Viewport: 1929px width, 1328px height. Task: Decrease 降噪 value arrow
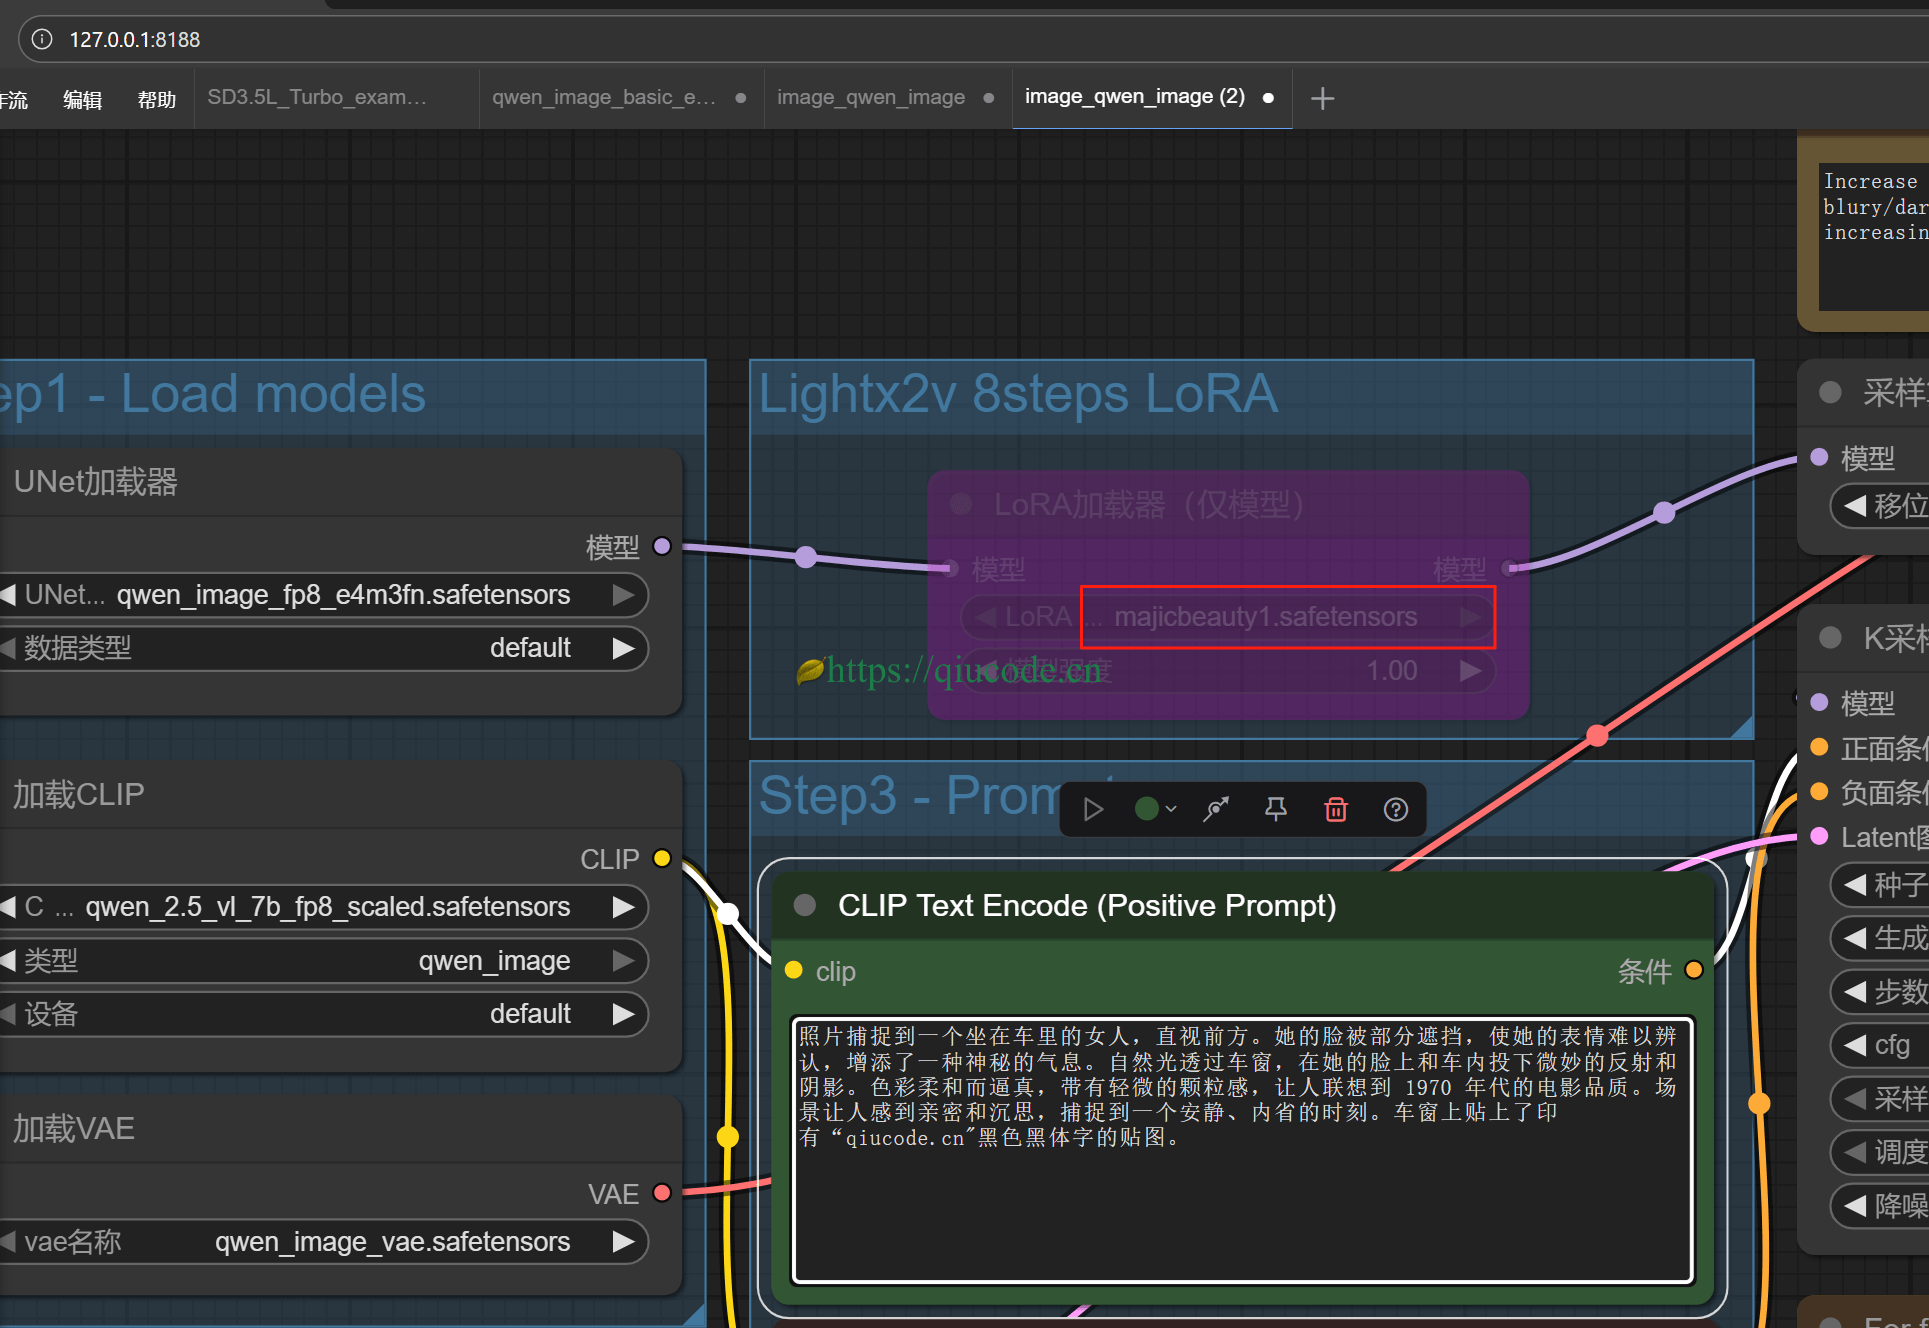[x=1855, y=1205]
